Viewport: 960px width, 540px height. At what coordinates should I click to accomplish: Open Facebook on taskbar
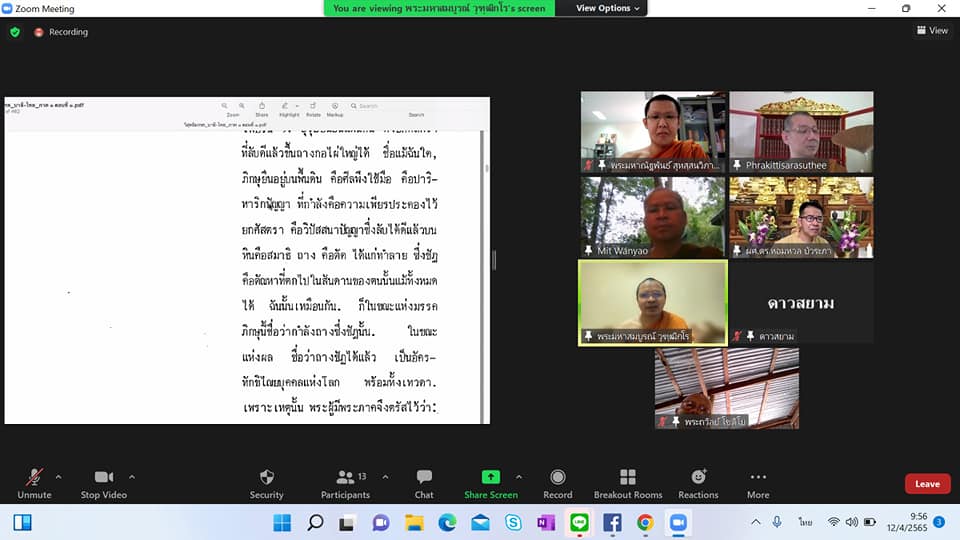612,523
